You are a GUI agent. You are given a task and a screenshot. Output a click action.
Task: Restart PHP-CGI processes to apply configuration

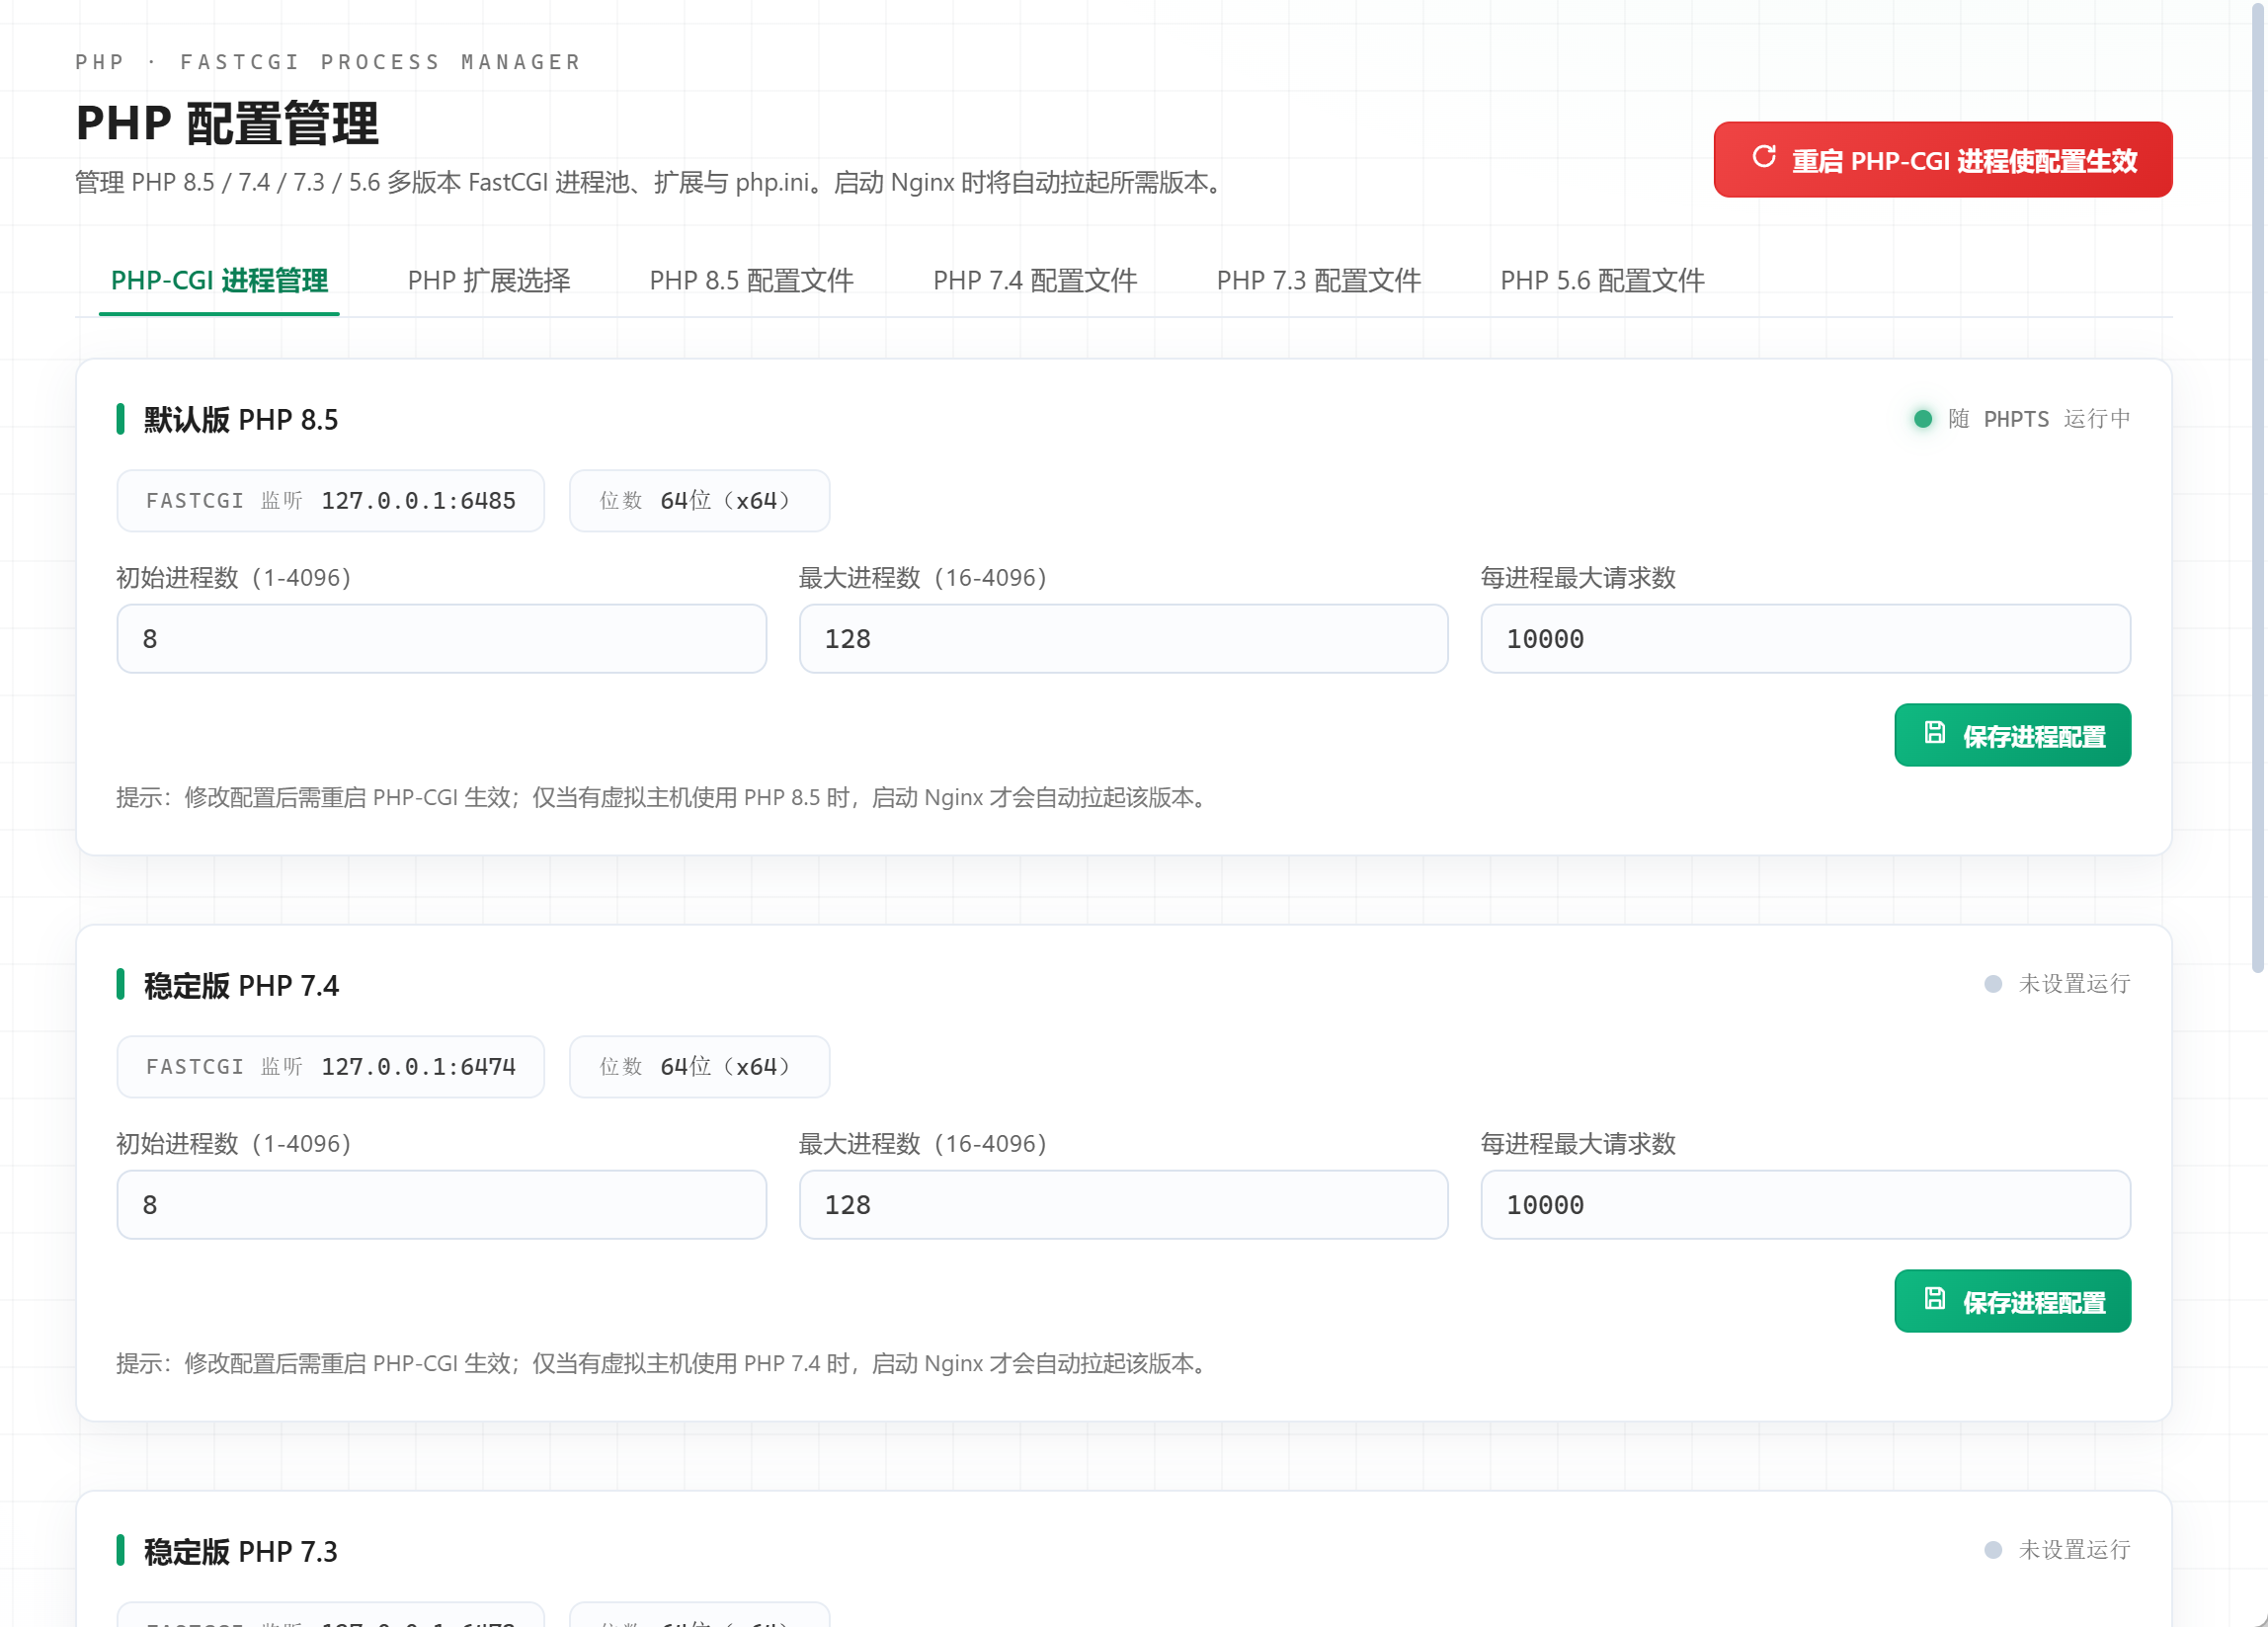point(1942,160)
